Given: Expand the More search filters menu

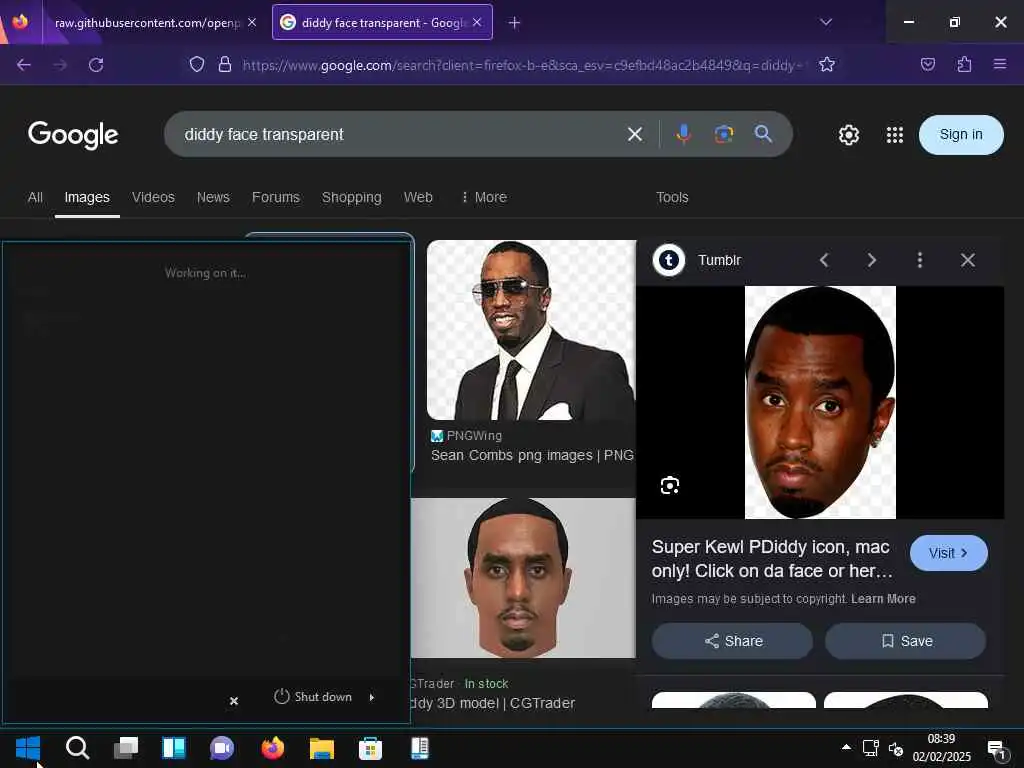Looking at the screenshot, I should [484, 197].
